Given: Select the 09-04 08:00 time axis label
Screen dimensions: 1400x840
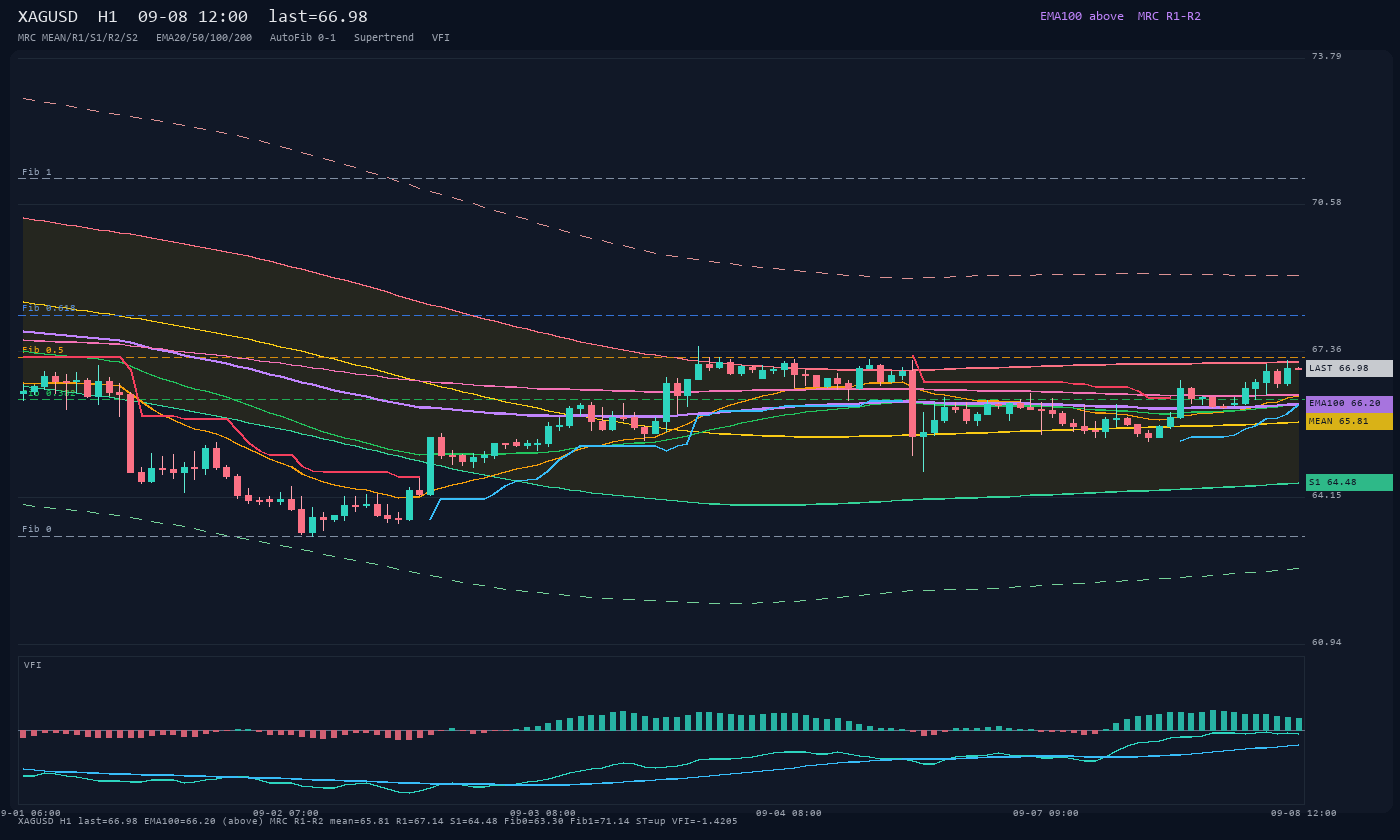Looking at the screenshot, I should coord(789,813).
